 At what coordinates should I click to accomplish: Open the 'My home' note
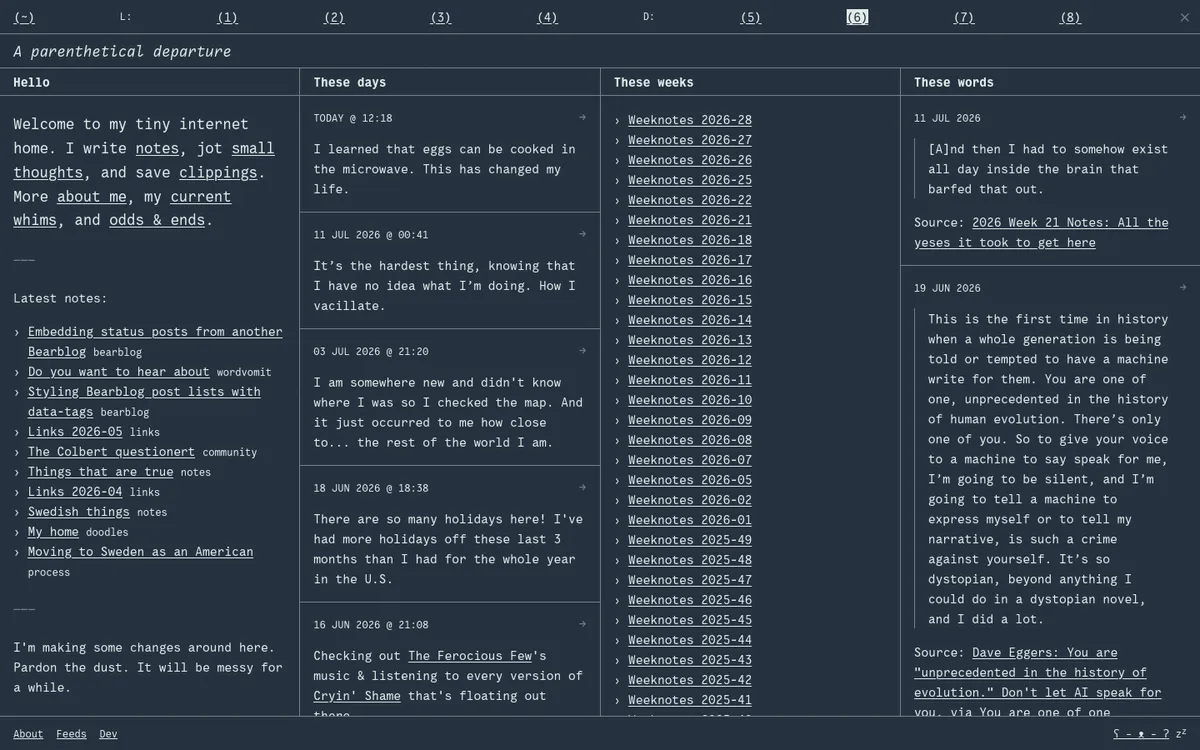53,531
